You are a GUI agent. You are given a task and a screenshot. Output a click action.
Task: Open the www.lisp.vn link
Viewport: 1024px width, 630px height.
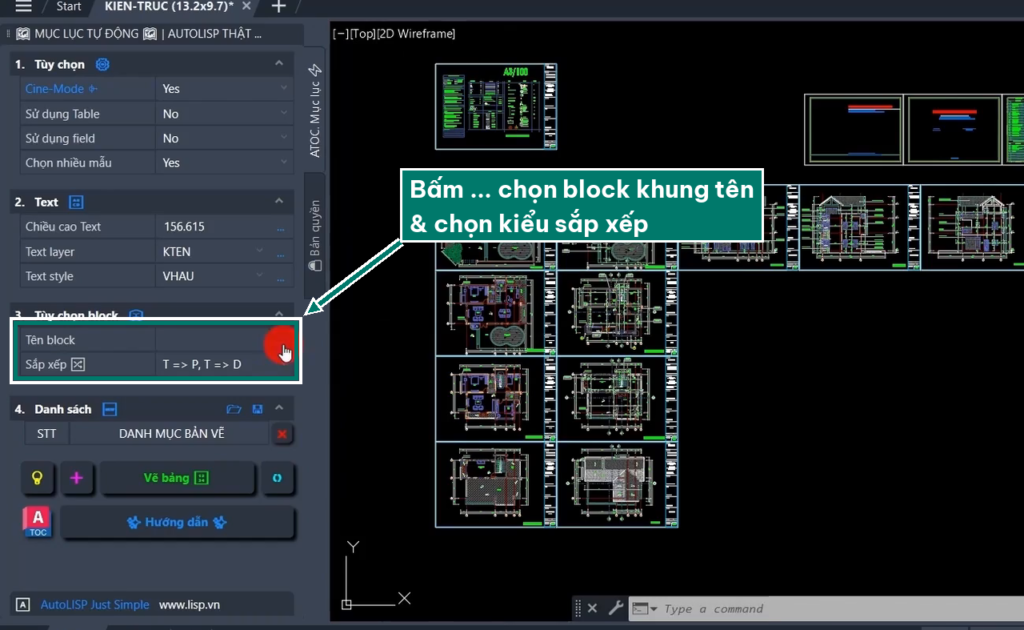[x=189, y=605]
